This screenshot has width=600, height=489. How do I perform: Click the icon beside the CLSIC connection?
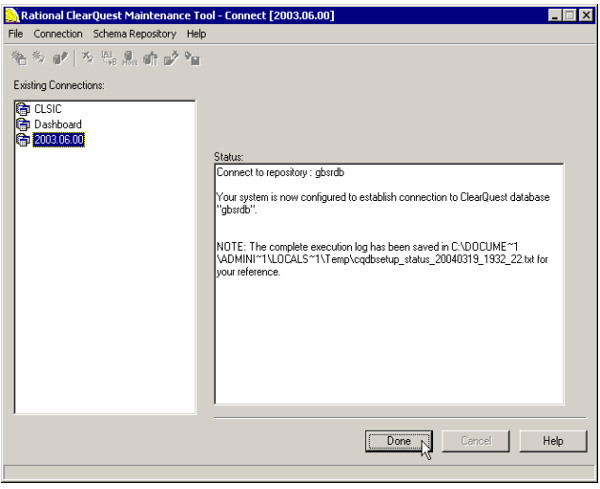(x=23, y=109)
